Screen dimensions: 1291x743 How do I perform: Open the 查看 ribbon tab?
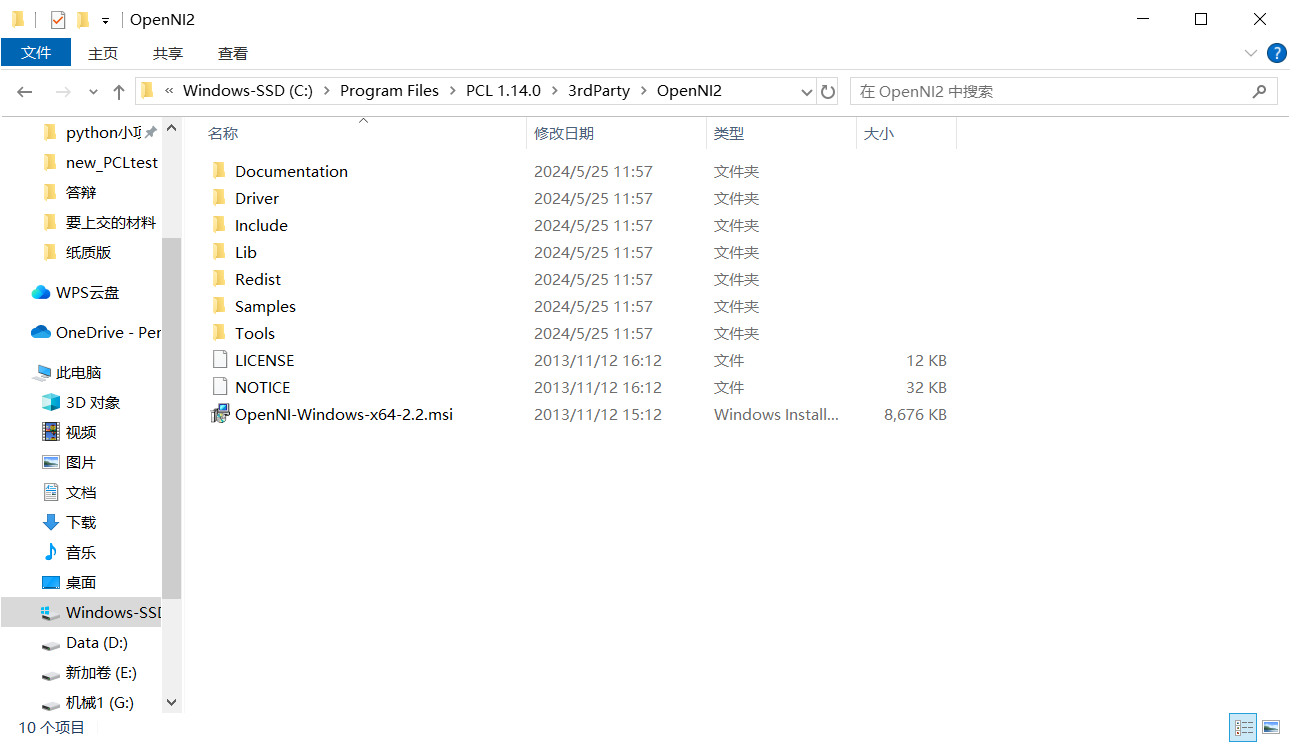(x=233, y=54)
